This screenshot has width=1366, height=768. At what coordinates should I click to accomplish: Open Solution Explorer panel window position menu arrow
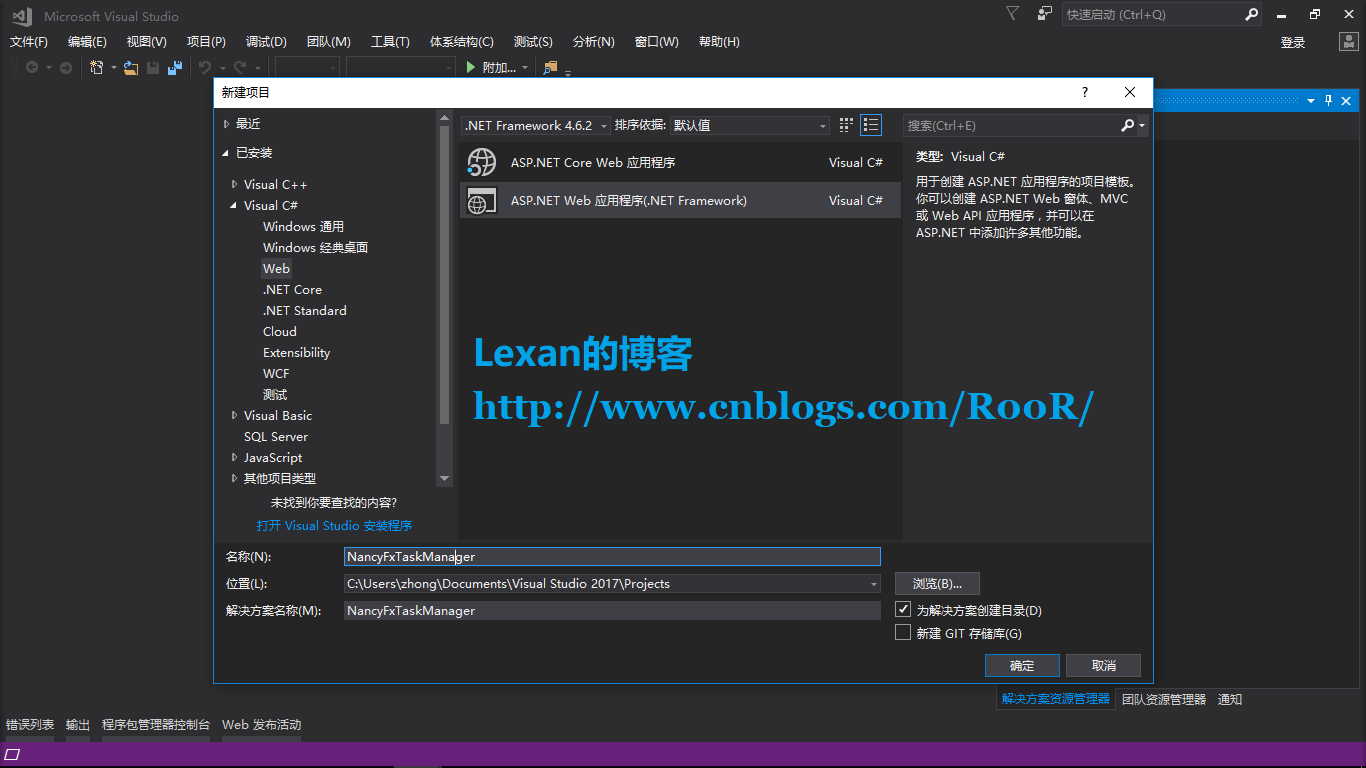click(x=1311, y=101)
